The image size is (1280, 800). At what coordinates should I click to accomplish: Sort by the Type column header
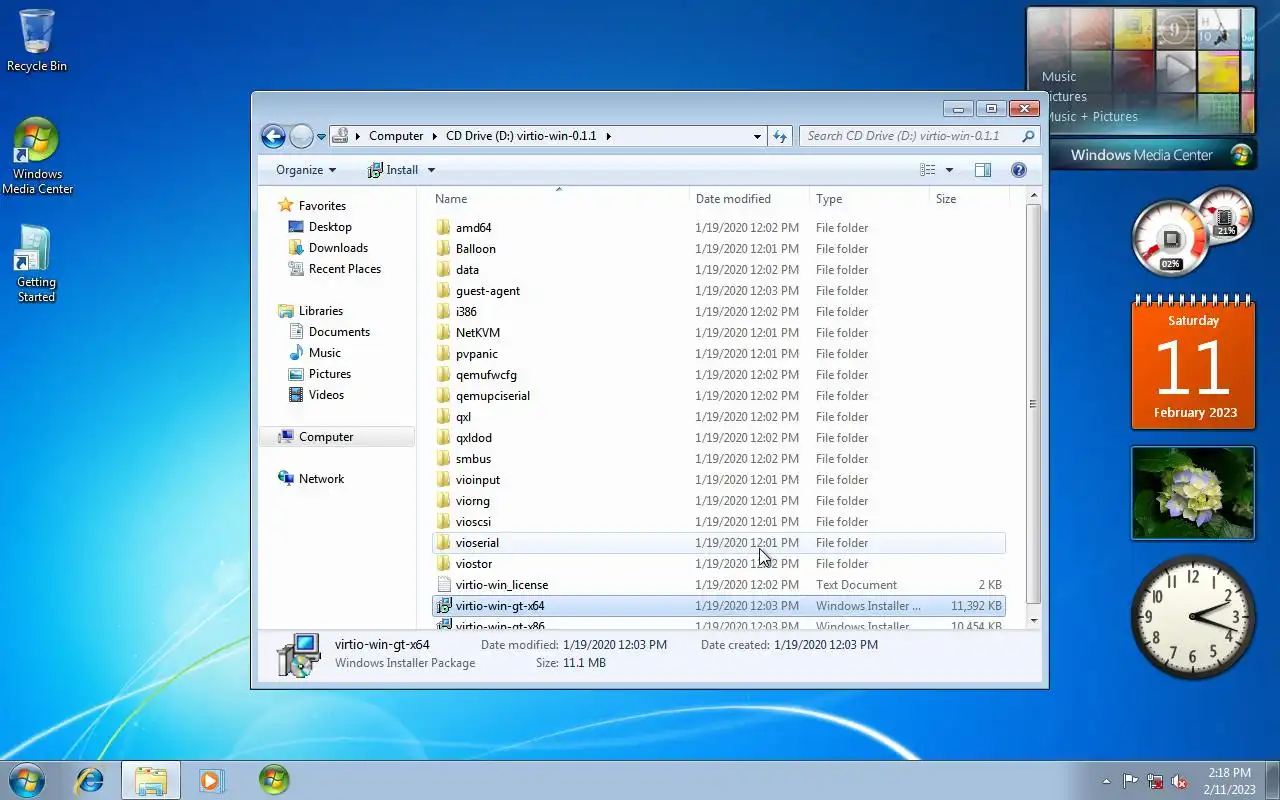(x=869, y=199)
